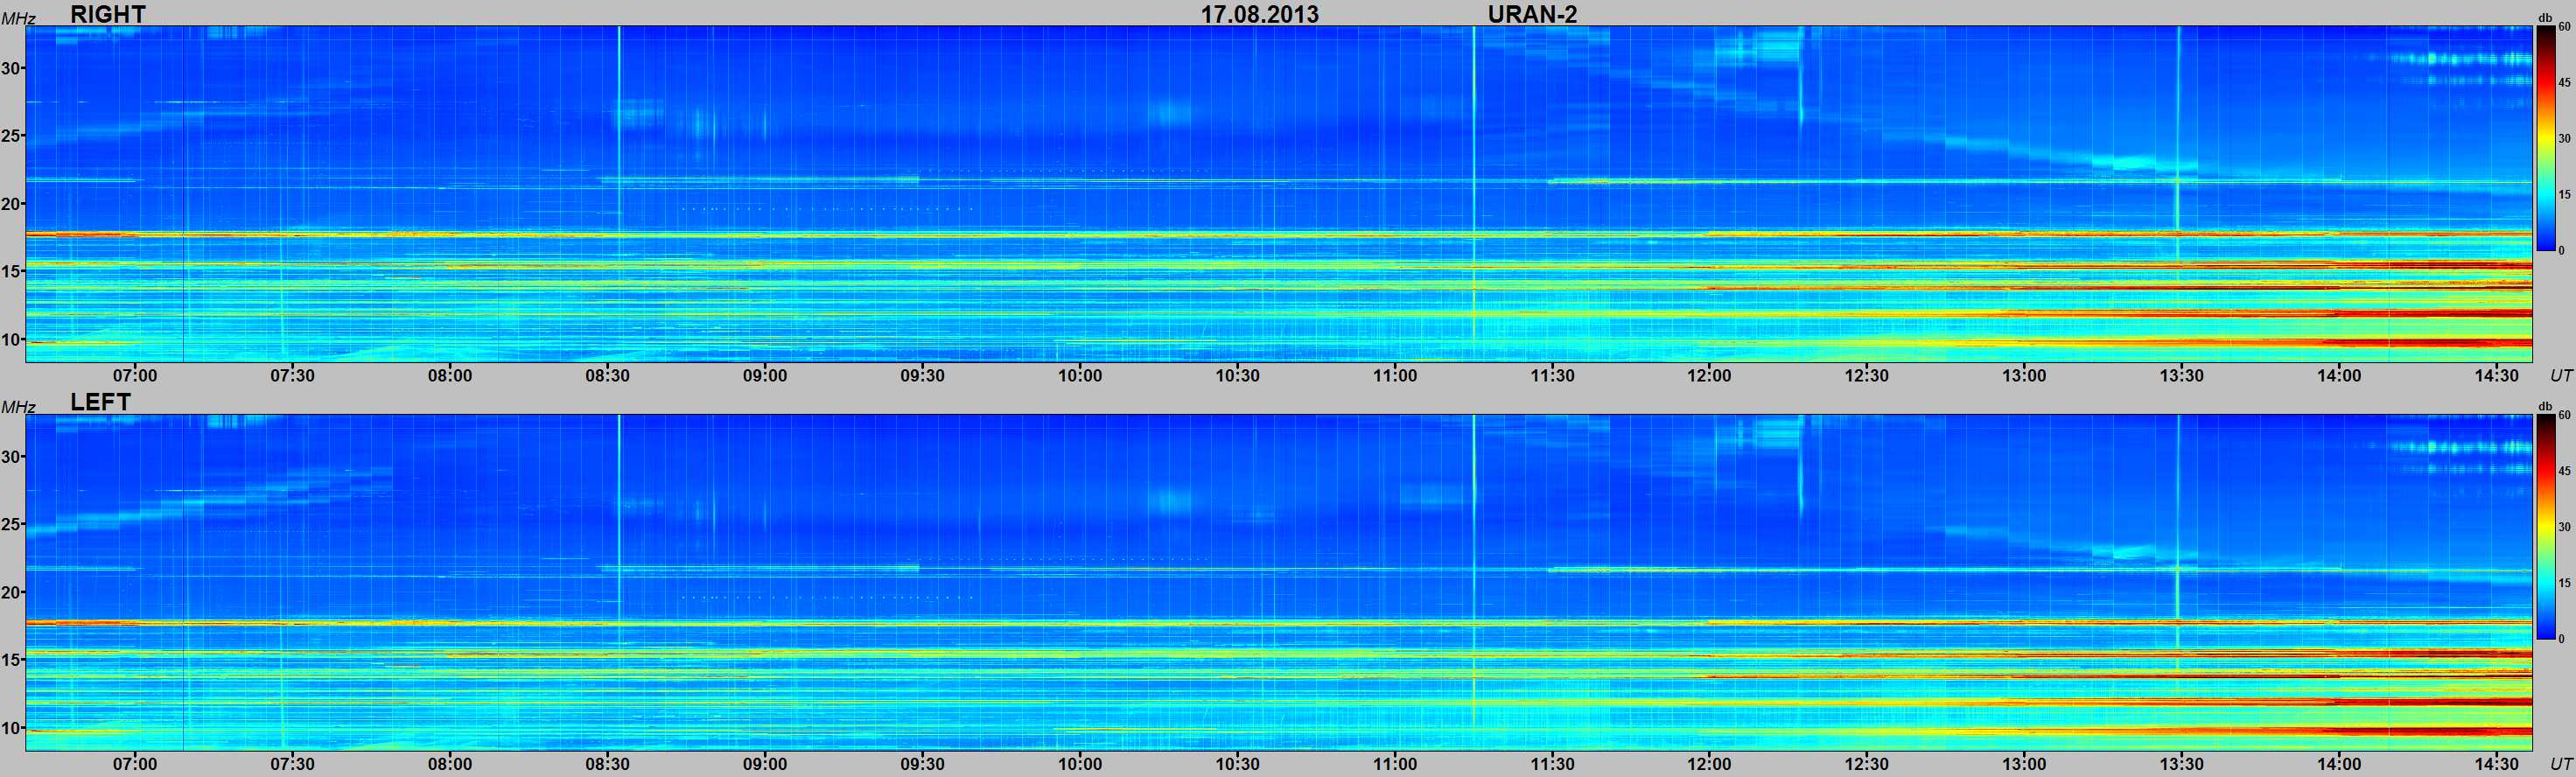Click the 15 MHz tick of LEFT panel
This screenshot has height=777, width=2576.
[11, 659]
